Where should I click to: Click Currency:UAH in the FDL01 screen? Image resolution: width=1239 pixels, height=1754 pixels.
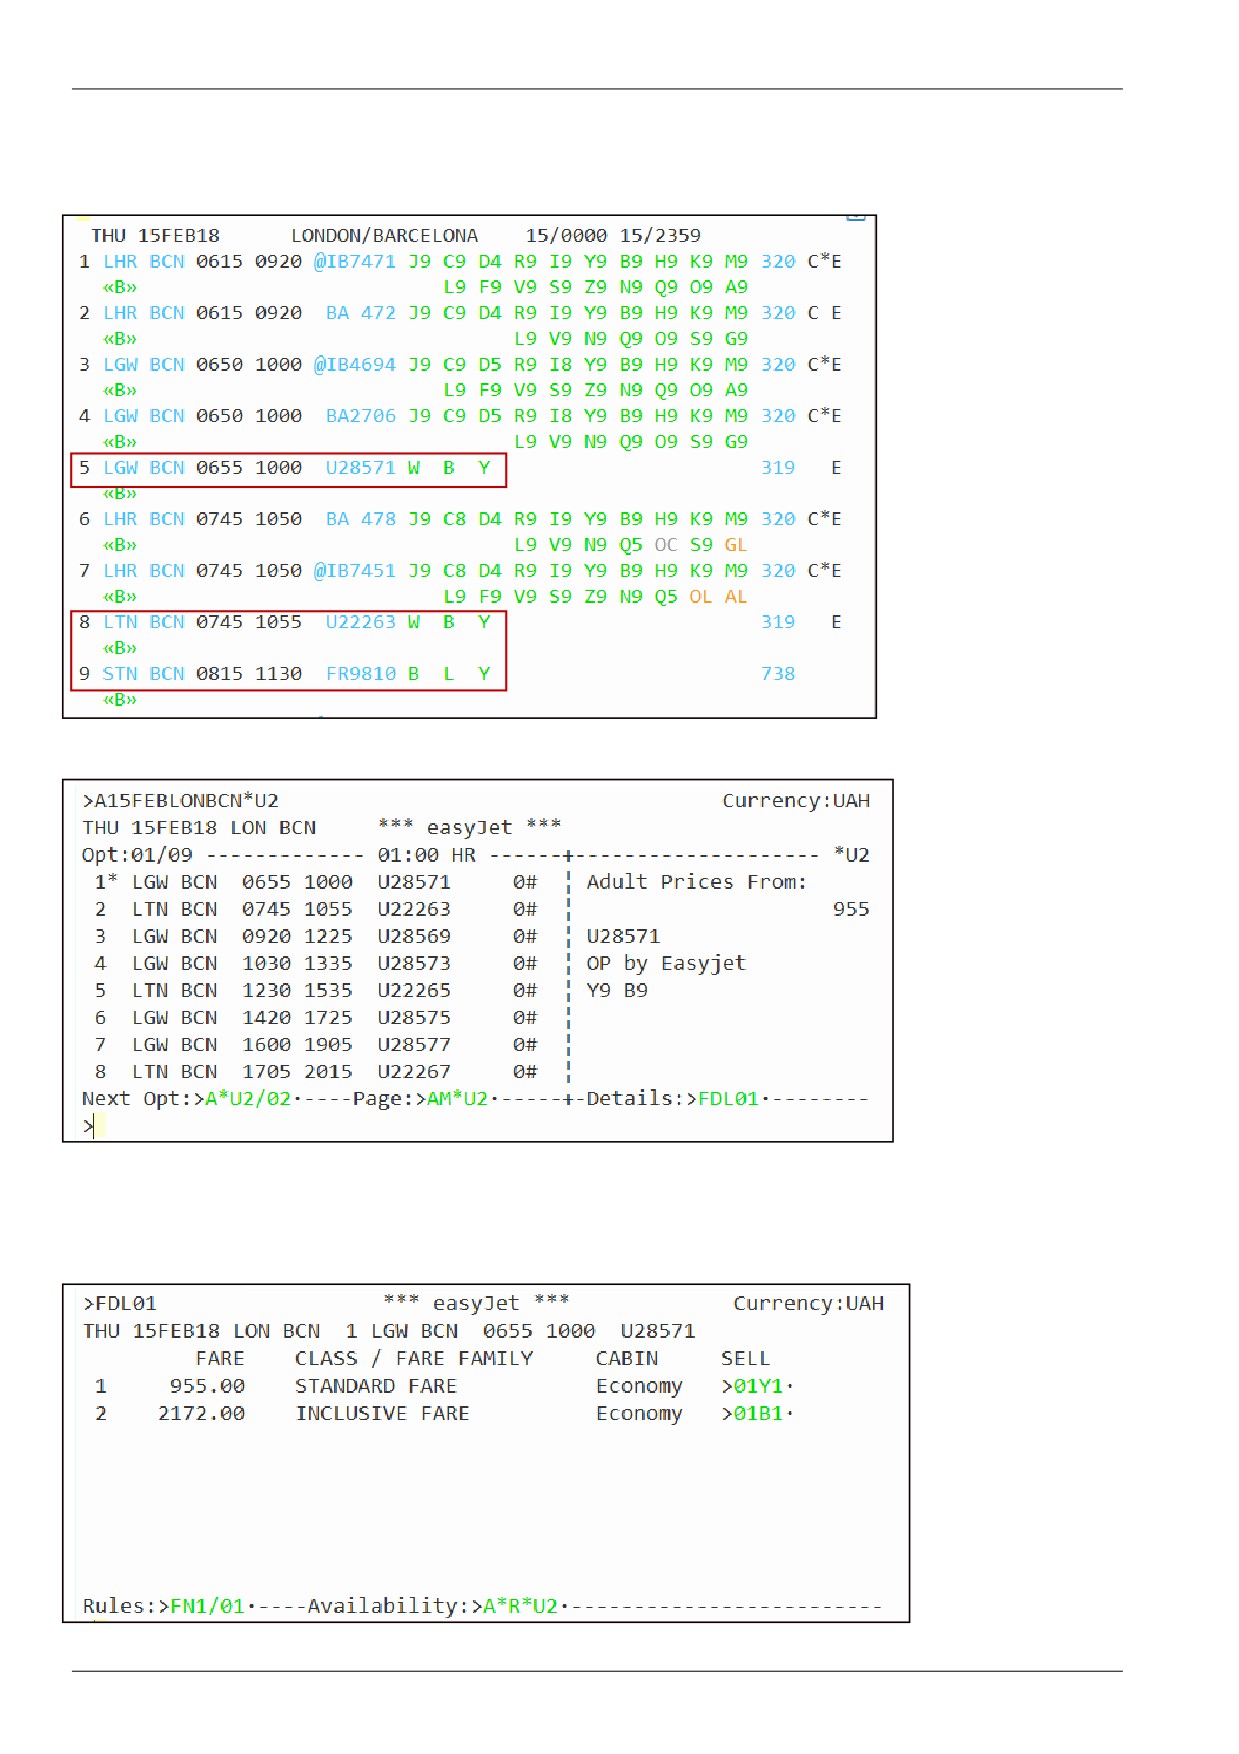(x=809, y=1304)
